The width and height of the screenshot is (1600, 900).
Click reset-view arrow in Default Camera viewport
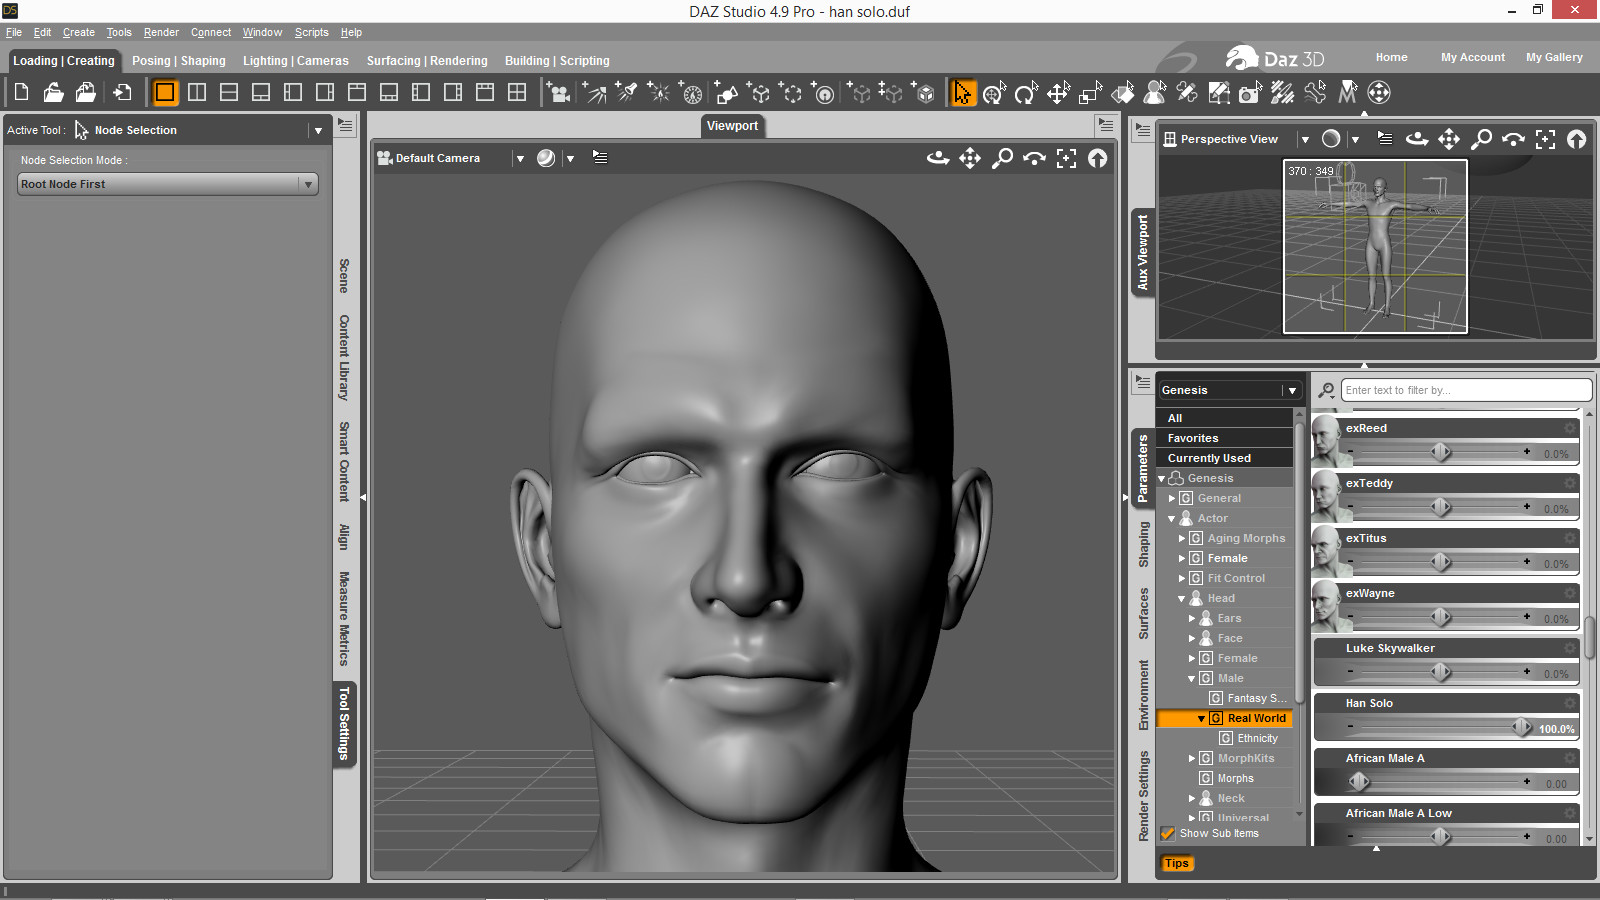point(1098,158)
